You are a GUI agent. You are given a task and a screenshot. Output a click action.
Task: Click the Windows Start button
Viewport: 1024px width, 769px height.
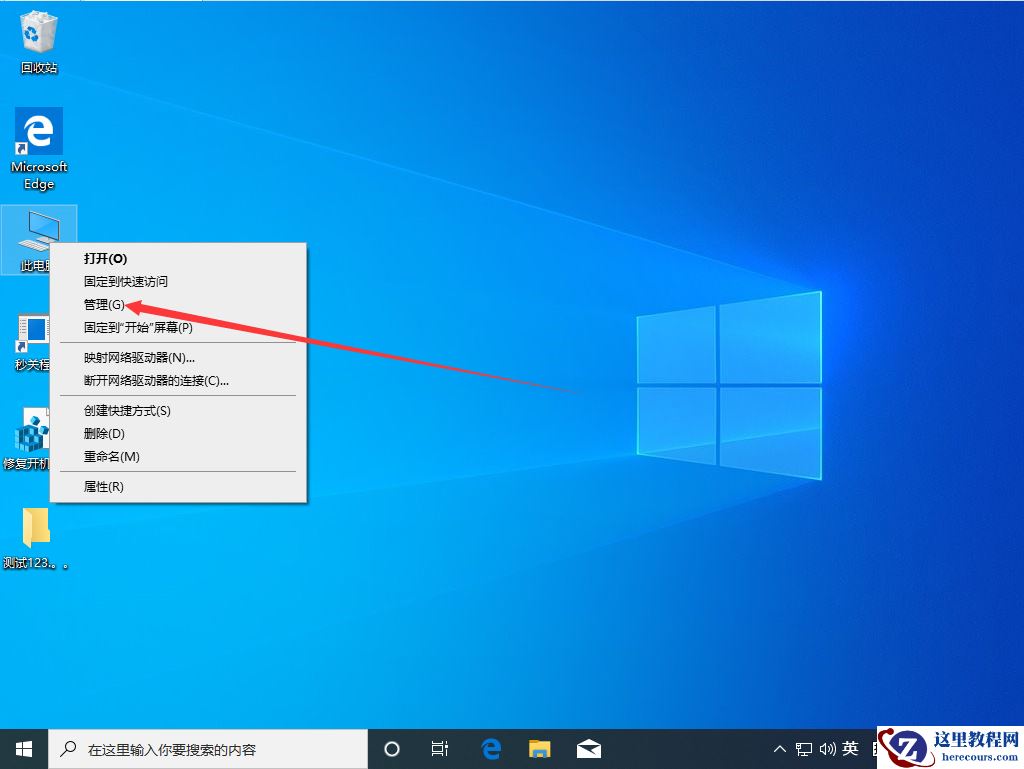[x=21, y=748]
